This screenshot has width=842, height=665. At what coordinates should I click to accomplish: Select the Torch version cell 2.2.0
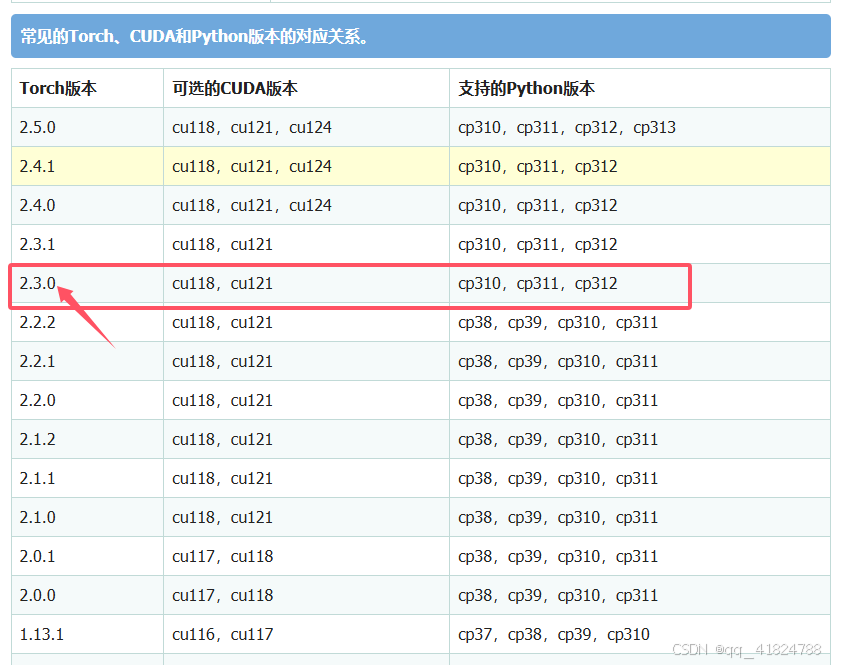[88, 400]
